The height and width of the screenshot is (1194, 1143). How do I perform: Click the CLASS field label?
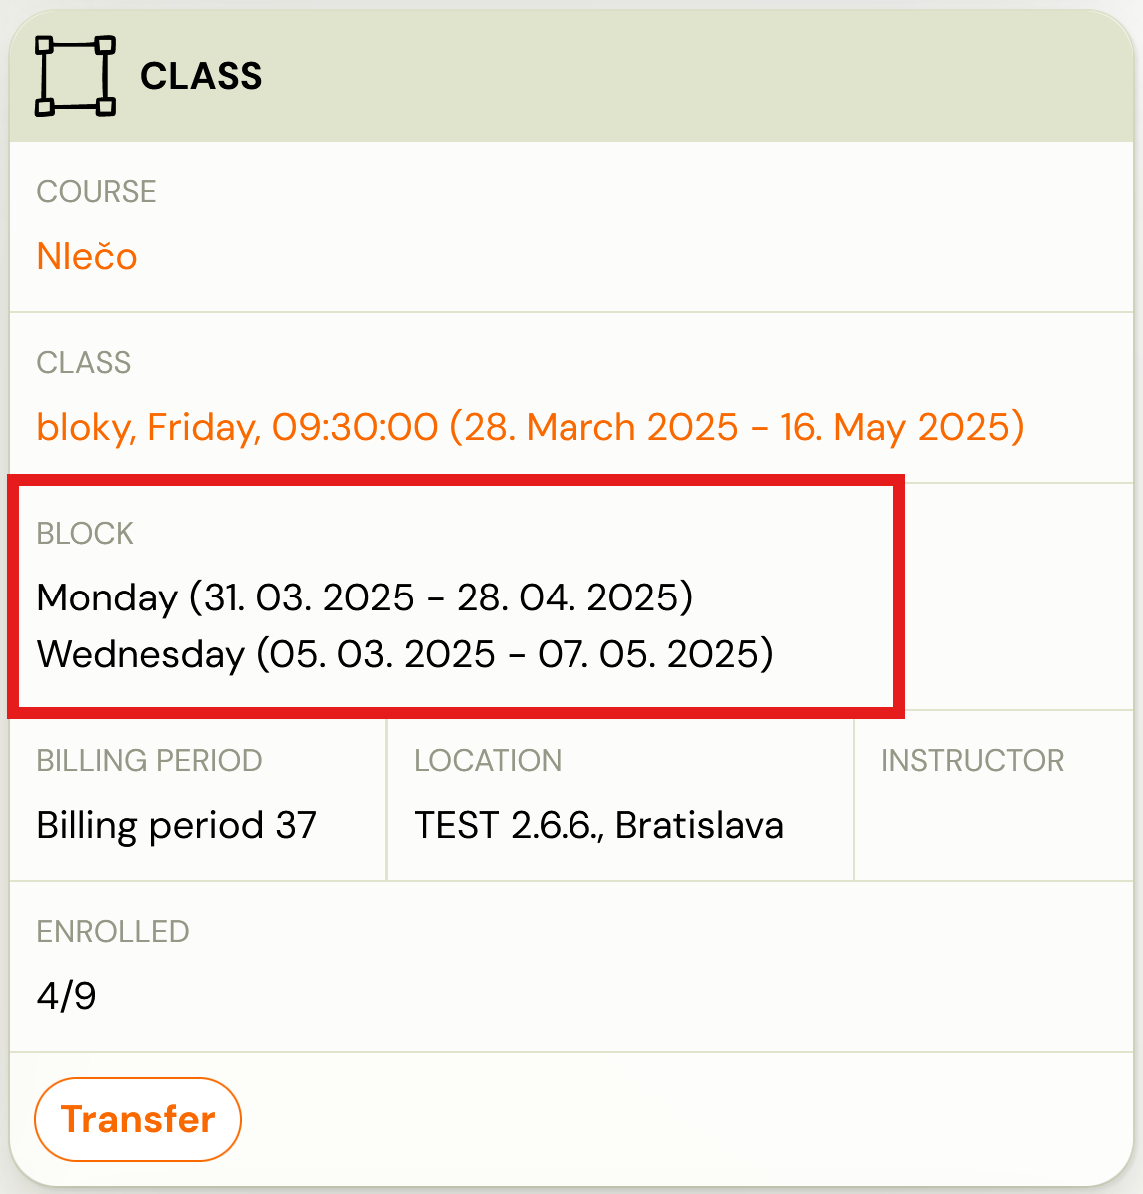pyautogui.click(x=84, y=363)
